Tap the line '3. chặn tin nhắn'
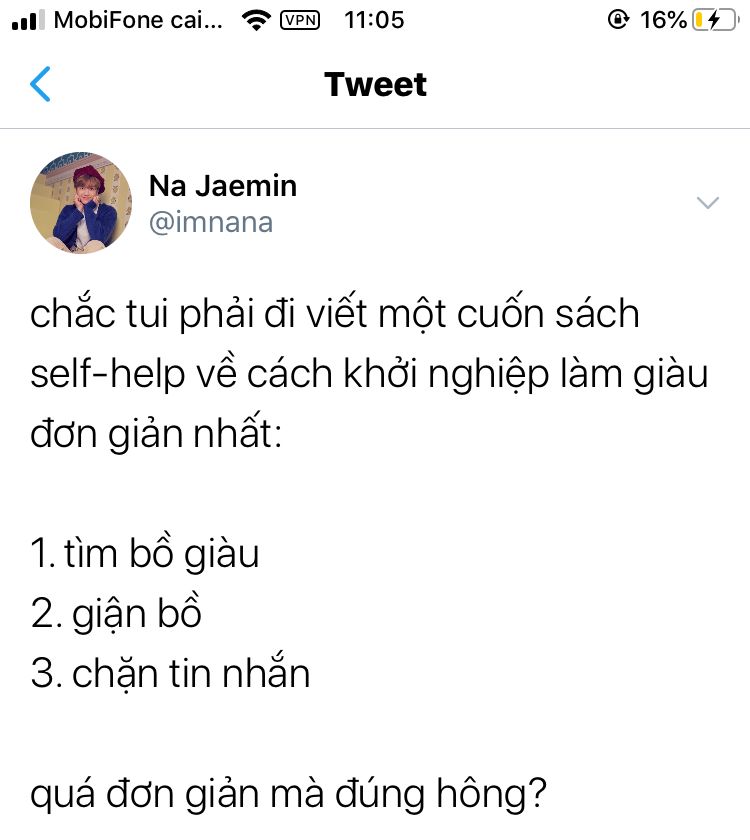Image resolution: width=750 pixels, height=840 pixels. tap(170, 672)
